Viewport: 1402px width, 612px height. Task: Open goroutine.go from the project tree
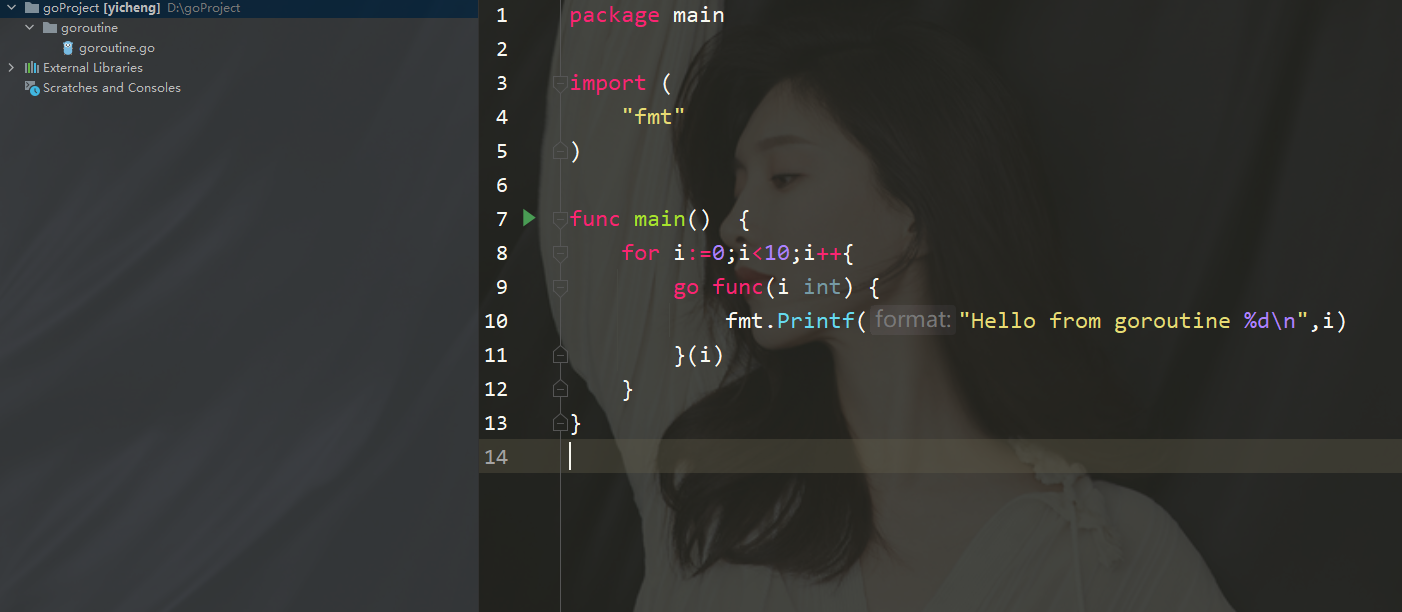(116, 48)
